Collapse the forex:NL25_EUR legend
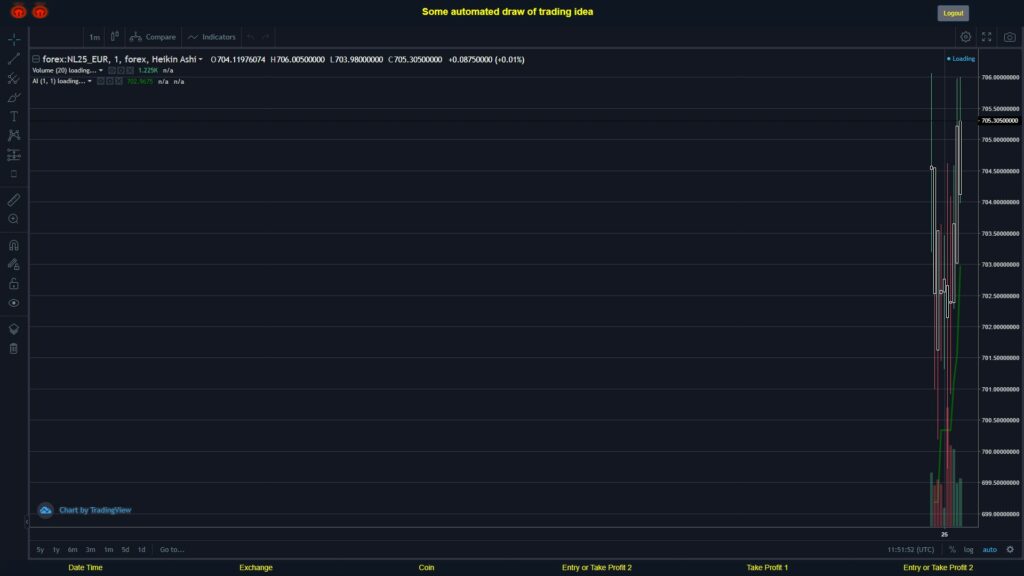The width and height of the screenshot is (1024, 576). 36,59
